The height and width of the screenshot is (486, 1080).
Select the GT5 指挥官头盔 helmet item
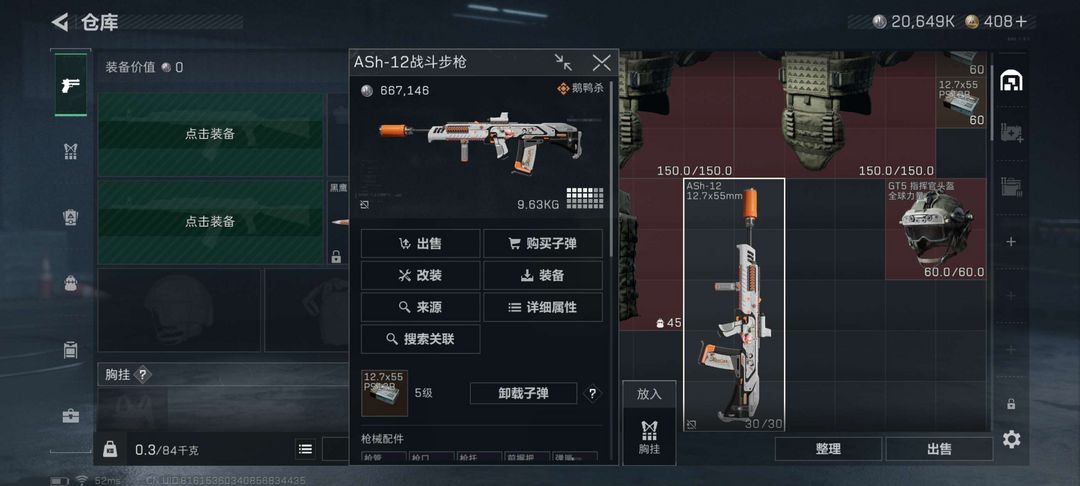[x=936, y=229]
